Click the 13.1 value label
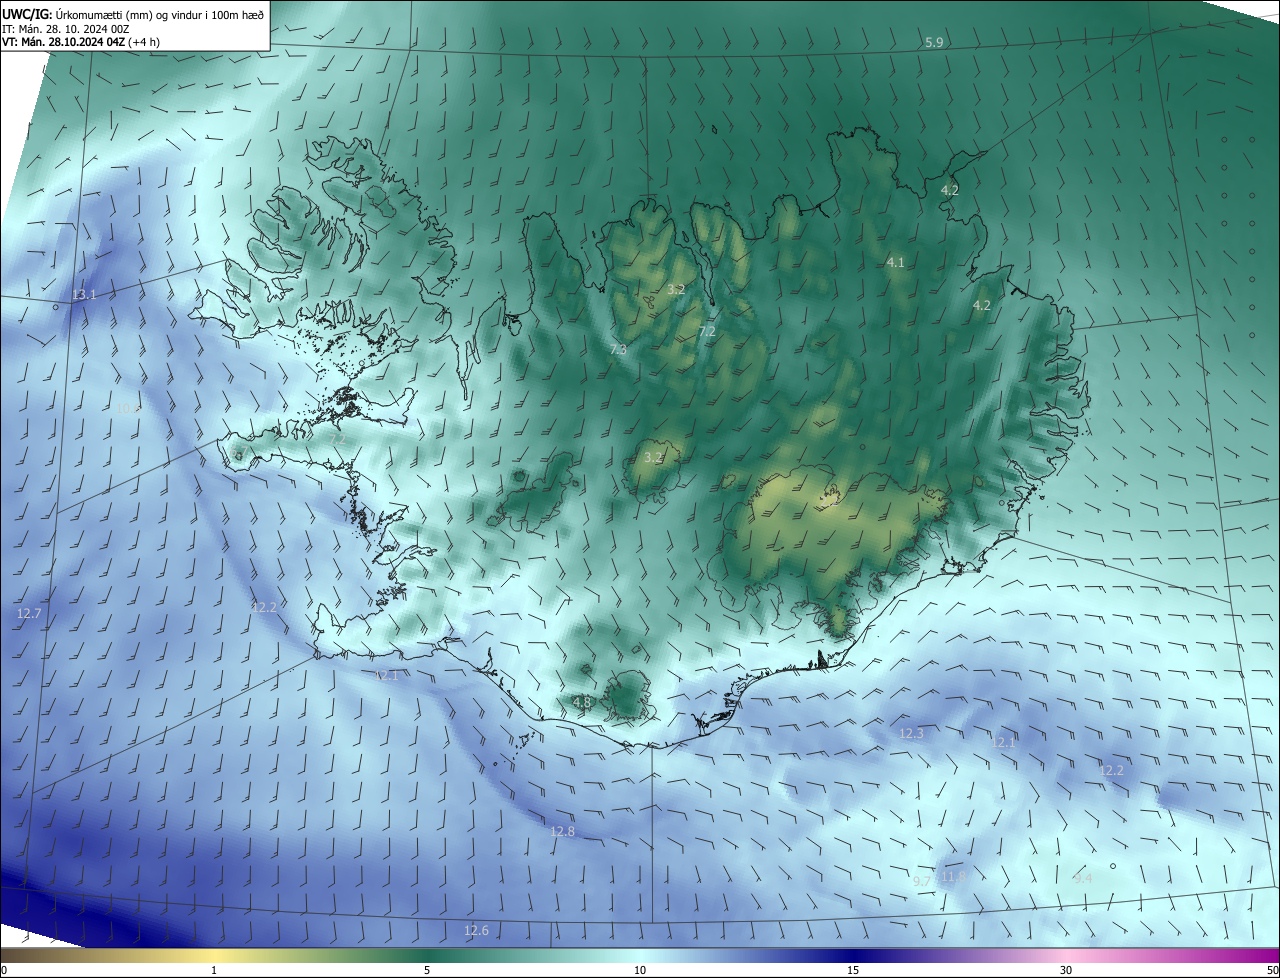 [85, 295]
